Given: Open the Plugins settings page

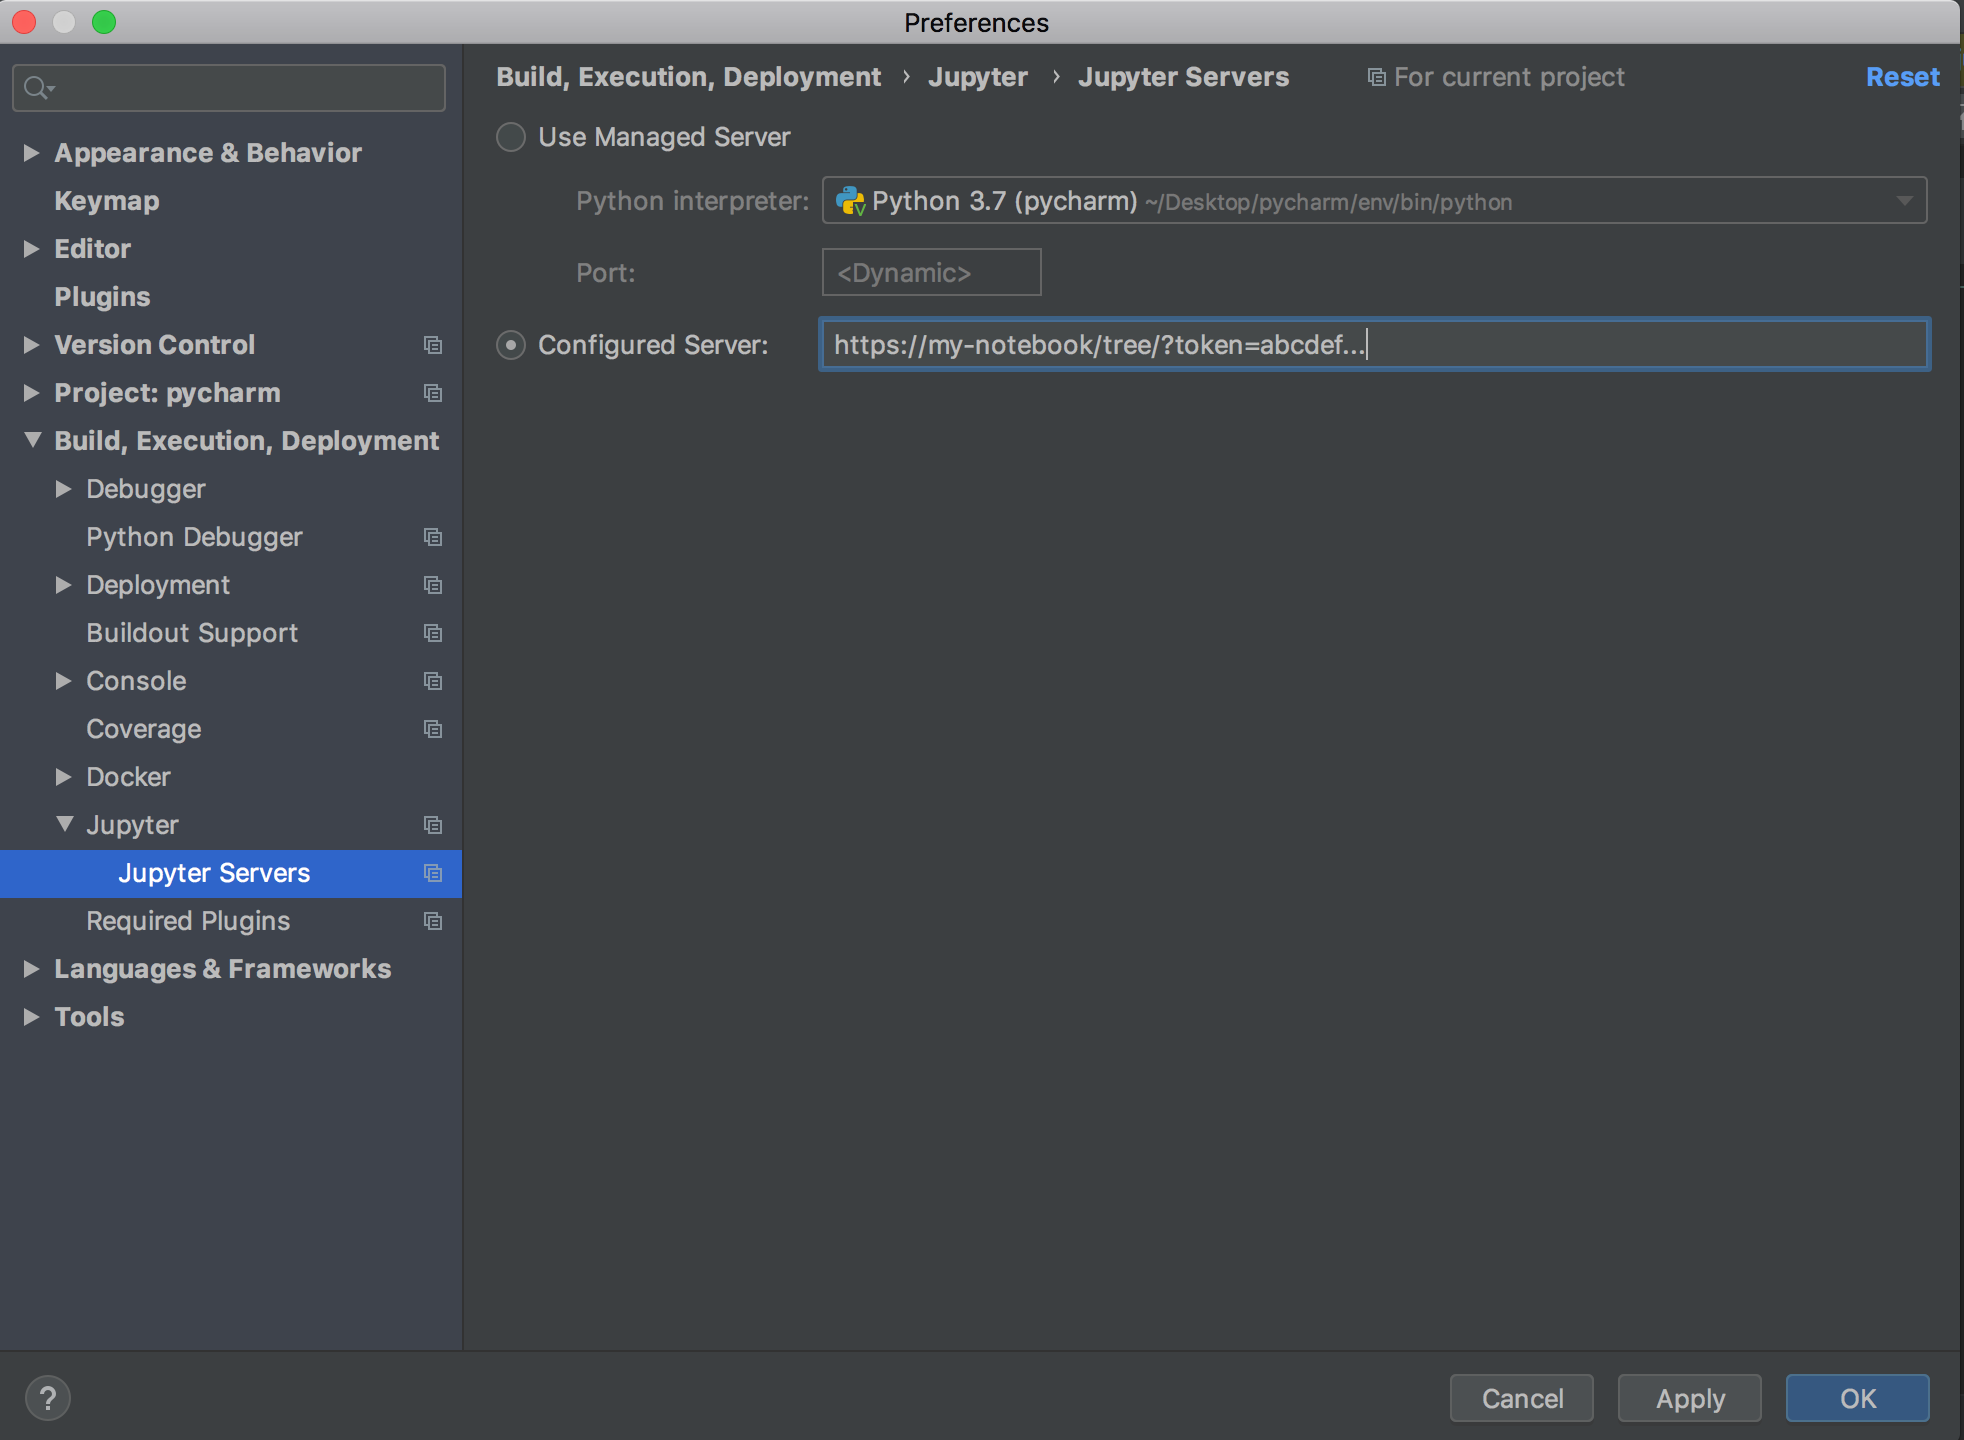Looking at the screenshot, I should [102, 297].
